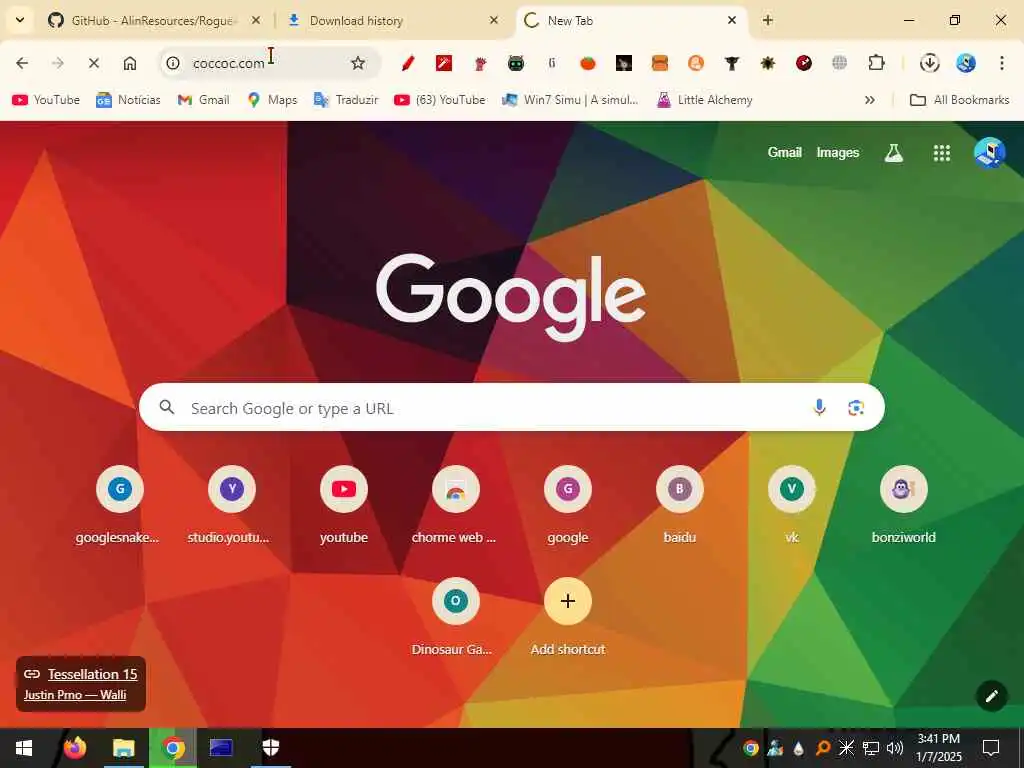Open the Extensions puzzle piece menu
Image resolution: width=1024 pixels, height=768 pixels.
pos(876,63)
